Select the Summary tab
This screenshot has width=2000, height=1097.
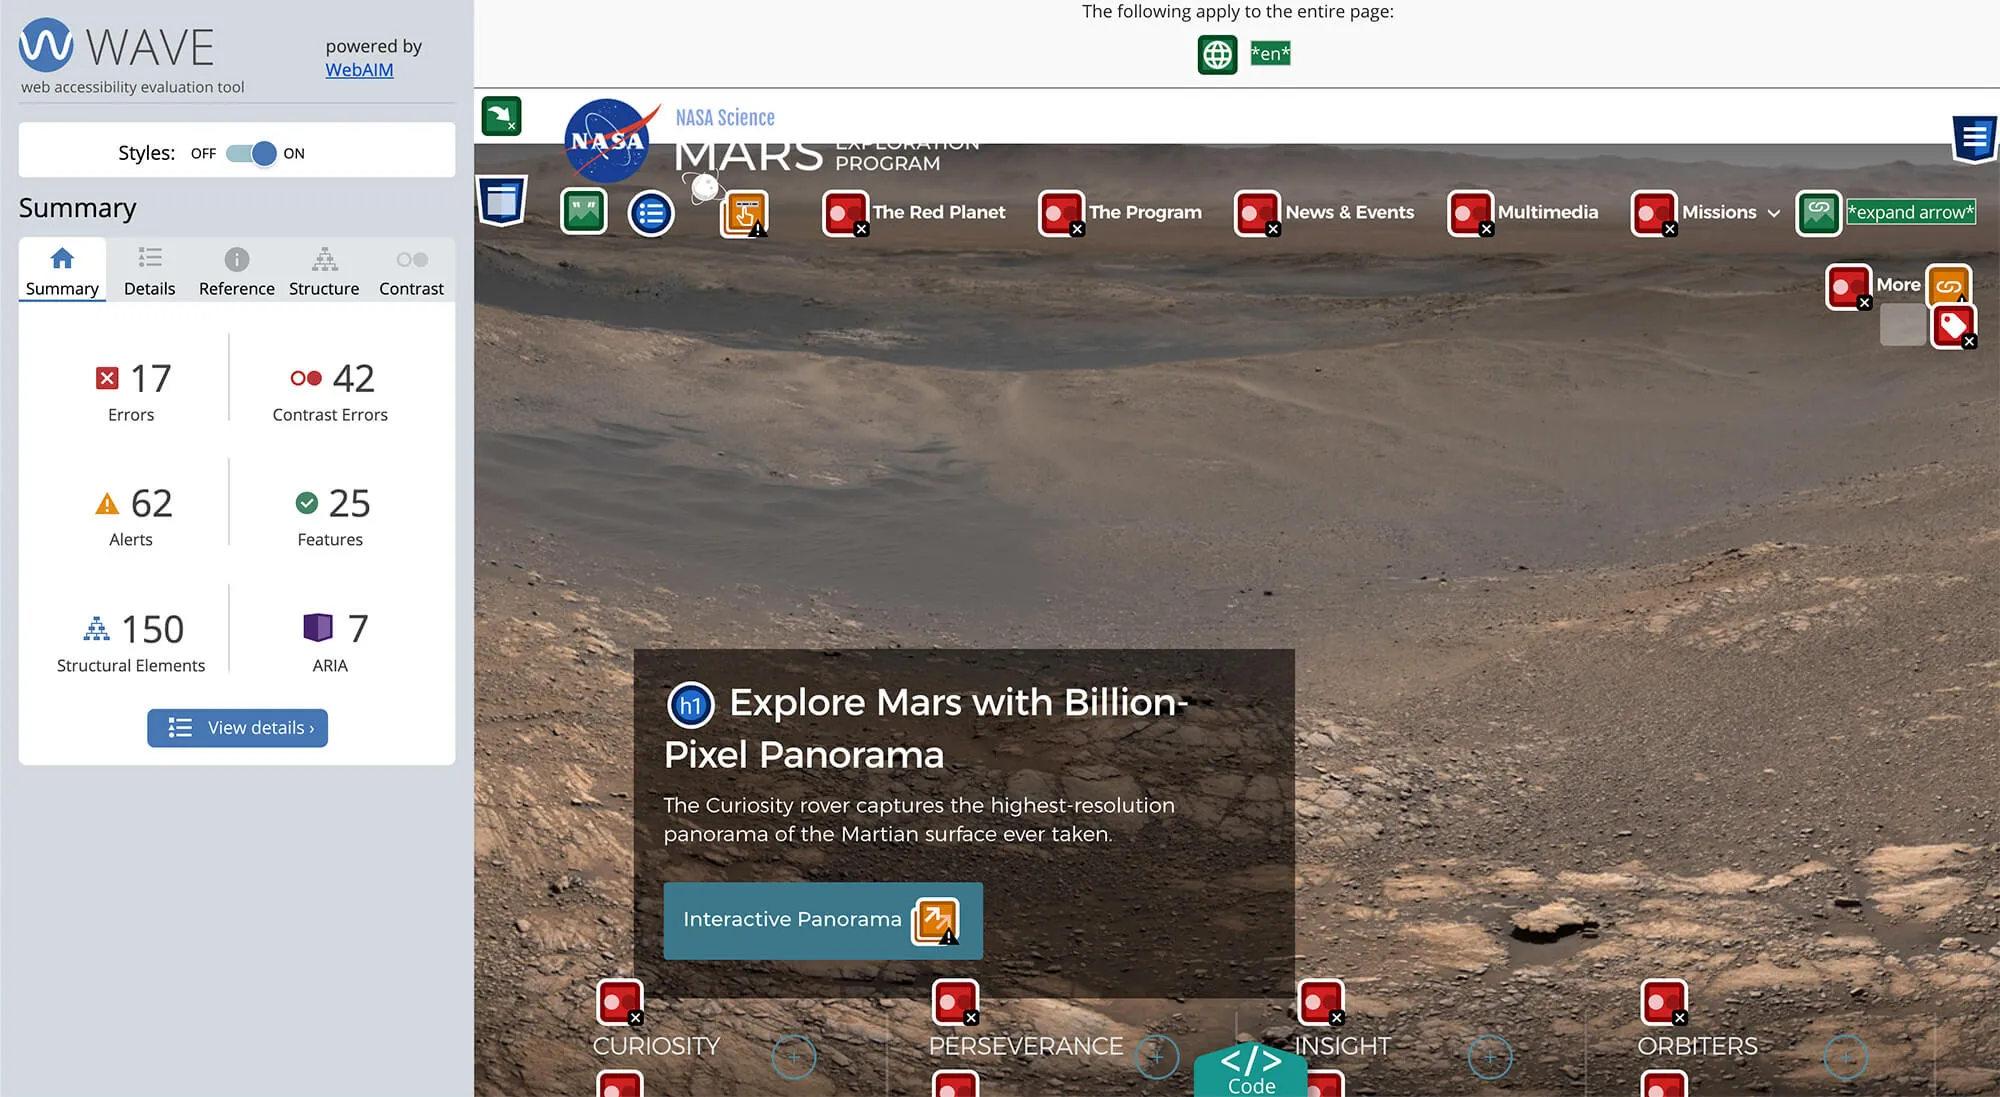[62, 270]
